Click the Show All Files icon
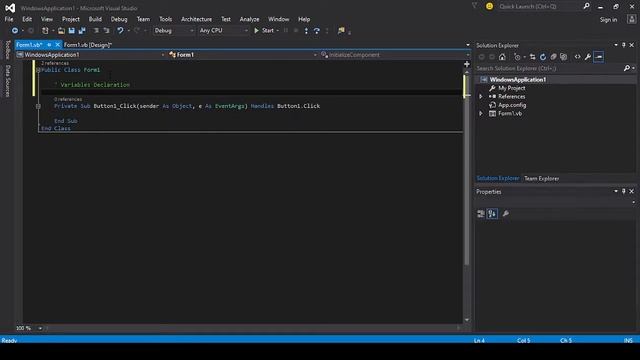This screenshot has height=360, width=640. pyautogui.click(x=564, y=57)
